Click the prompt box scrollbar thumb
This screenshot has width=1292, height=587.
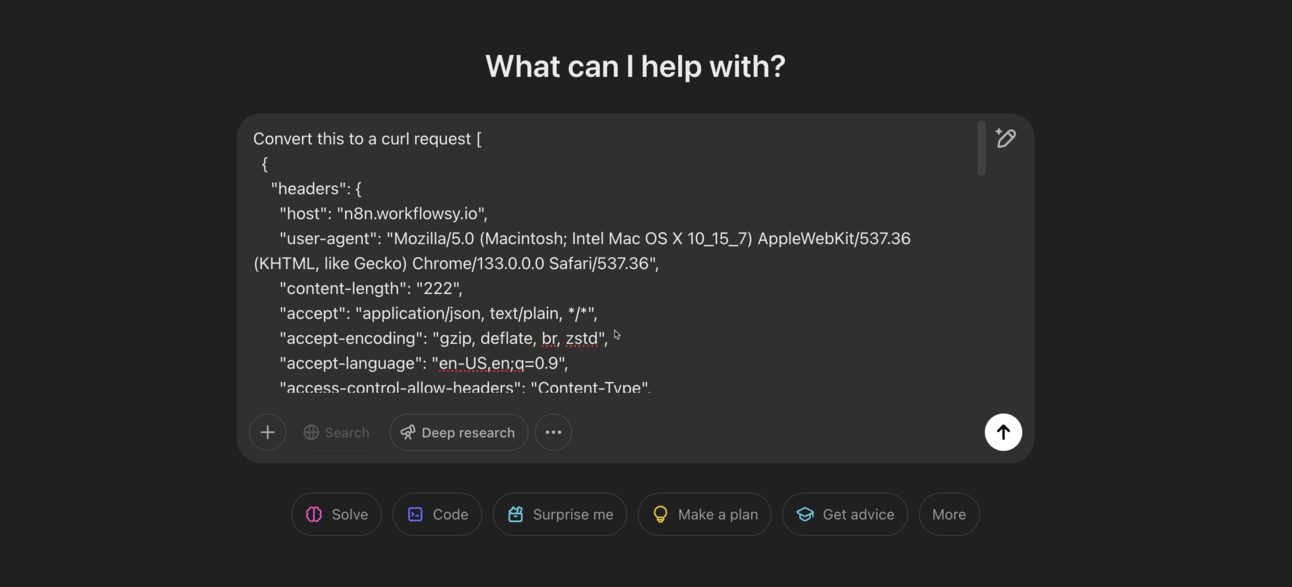tap(981, 150)
